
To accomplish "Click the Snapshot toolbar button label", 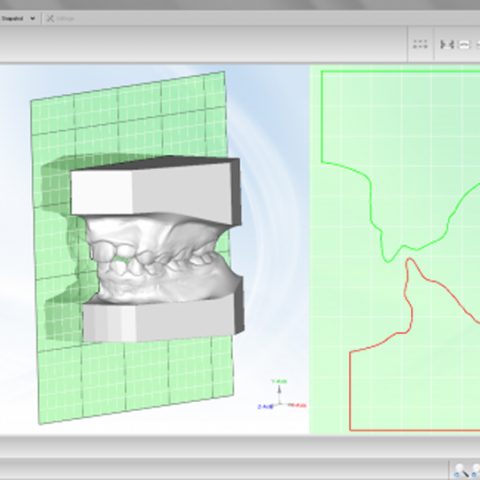I will [12, 19].
